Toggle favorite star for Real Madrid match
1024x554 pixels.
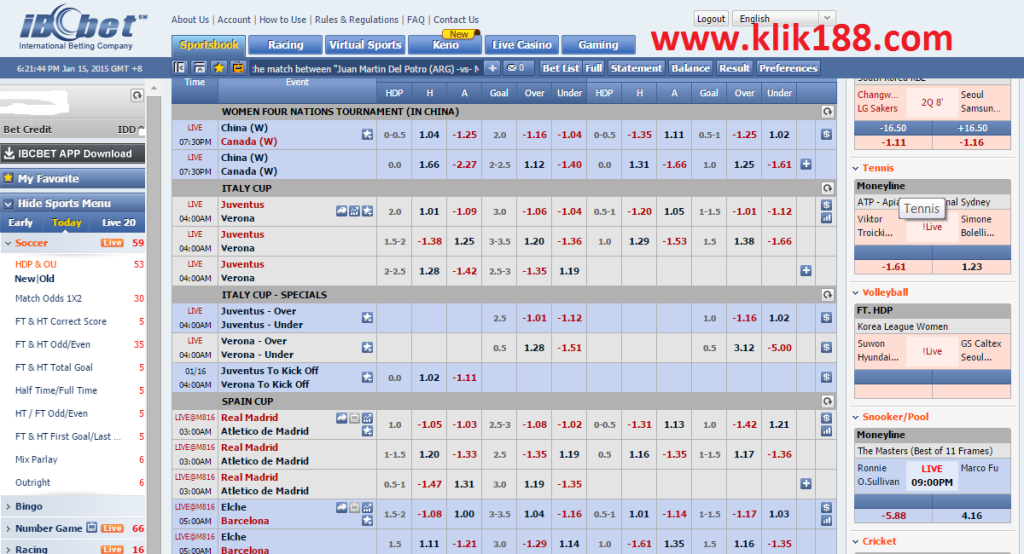pos(368,431)
